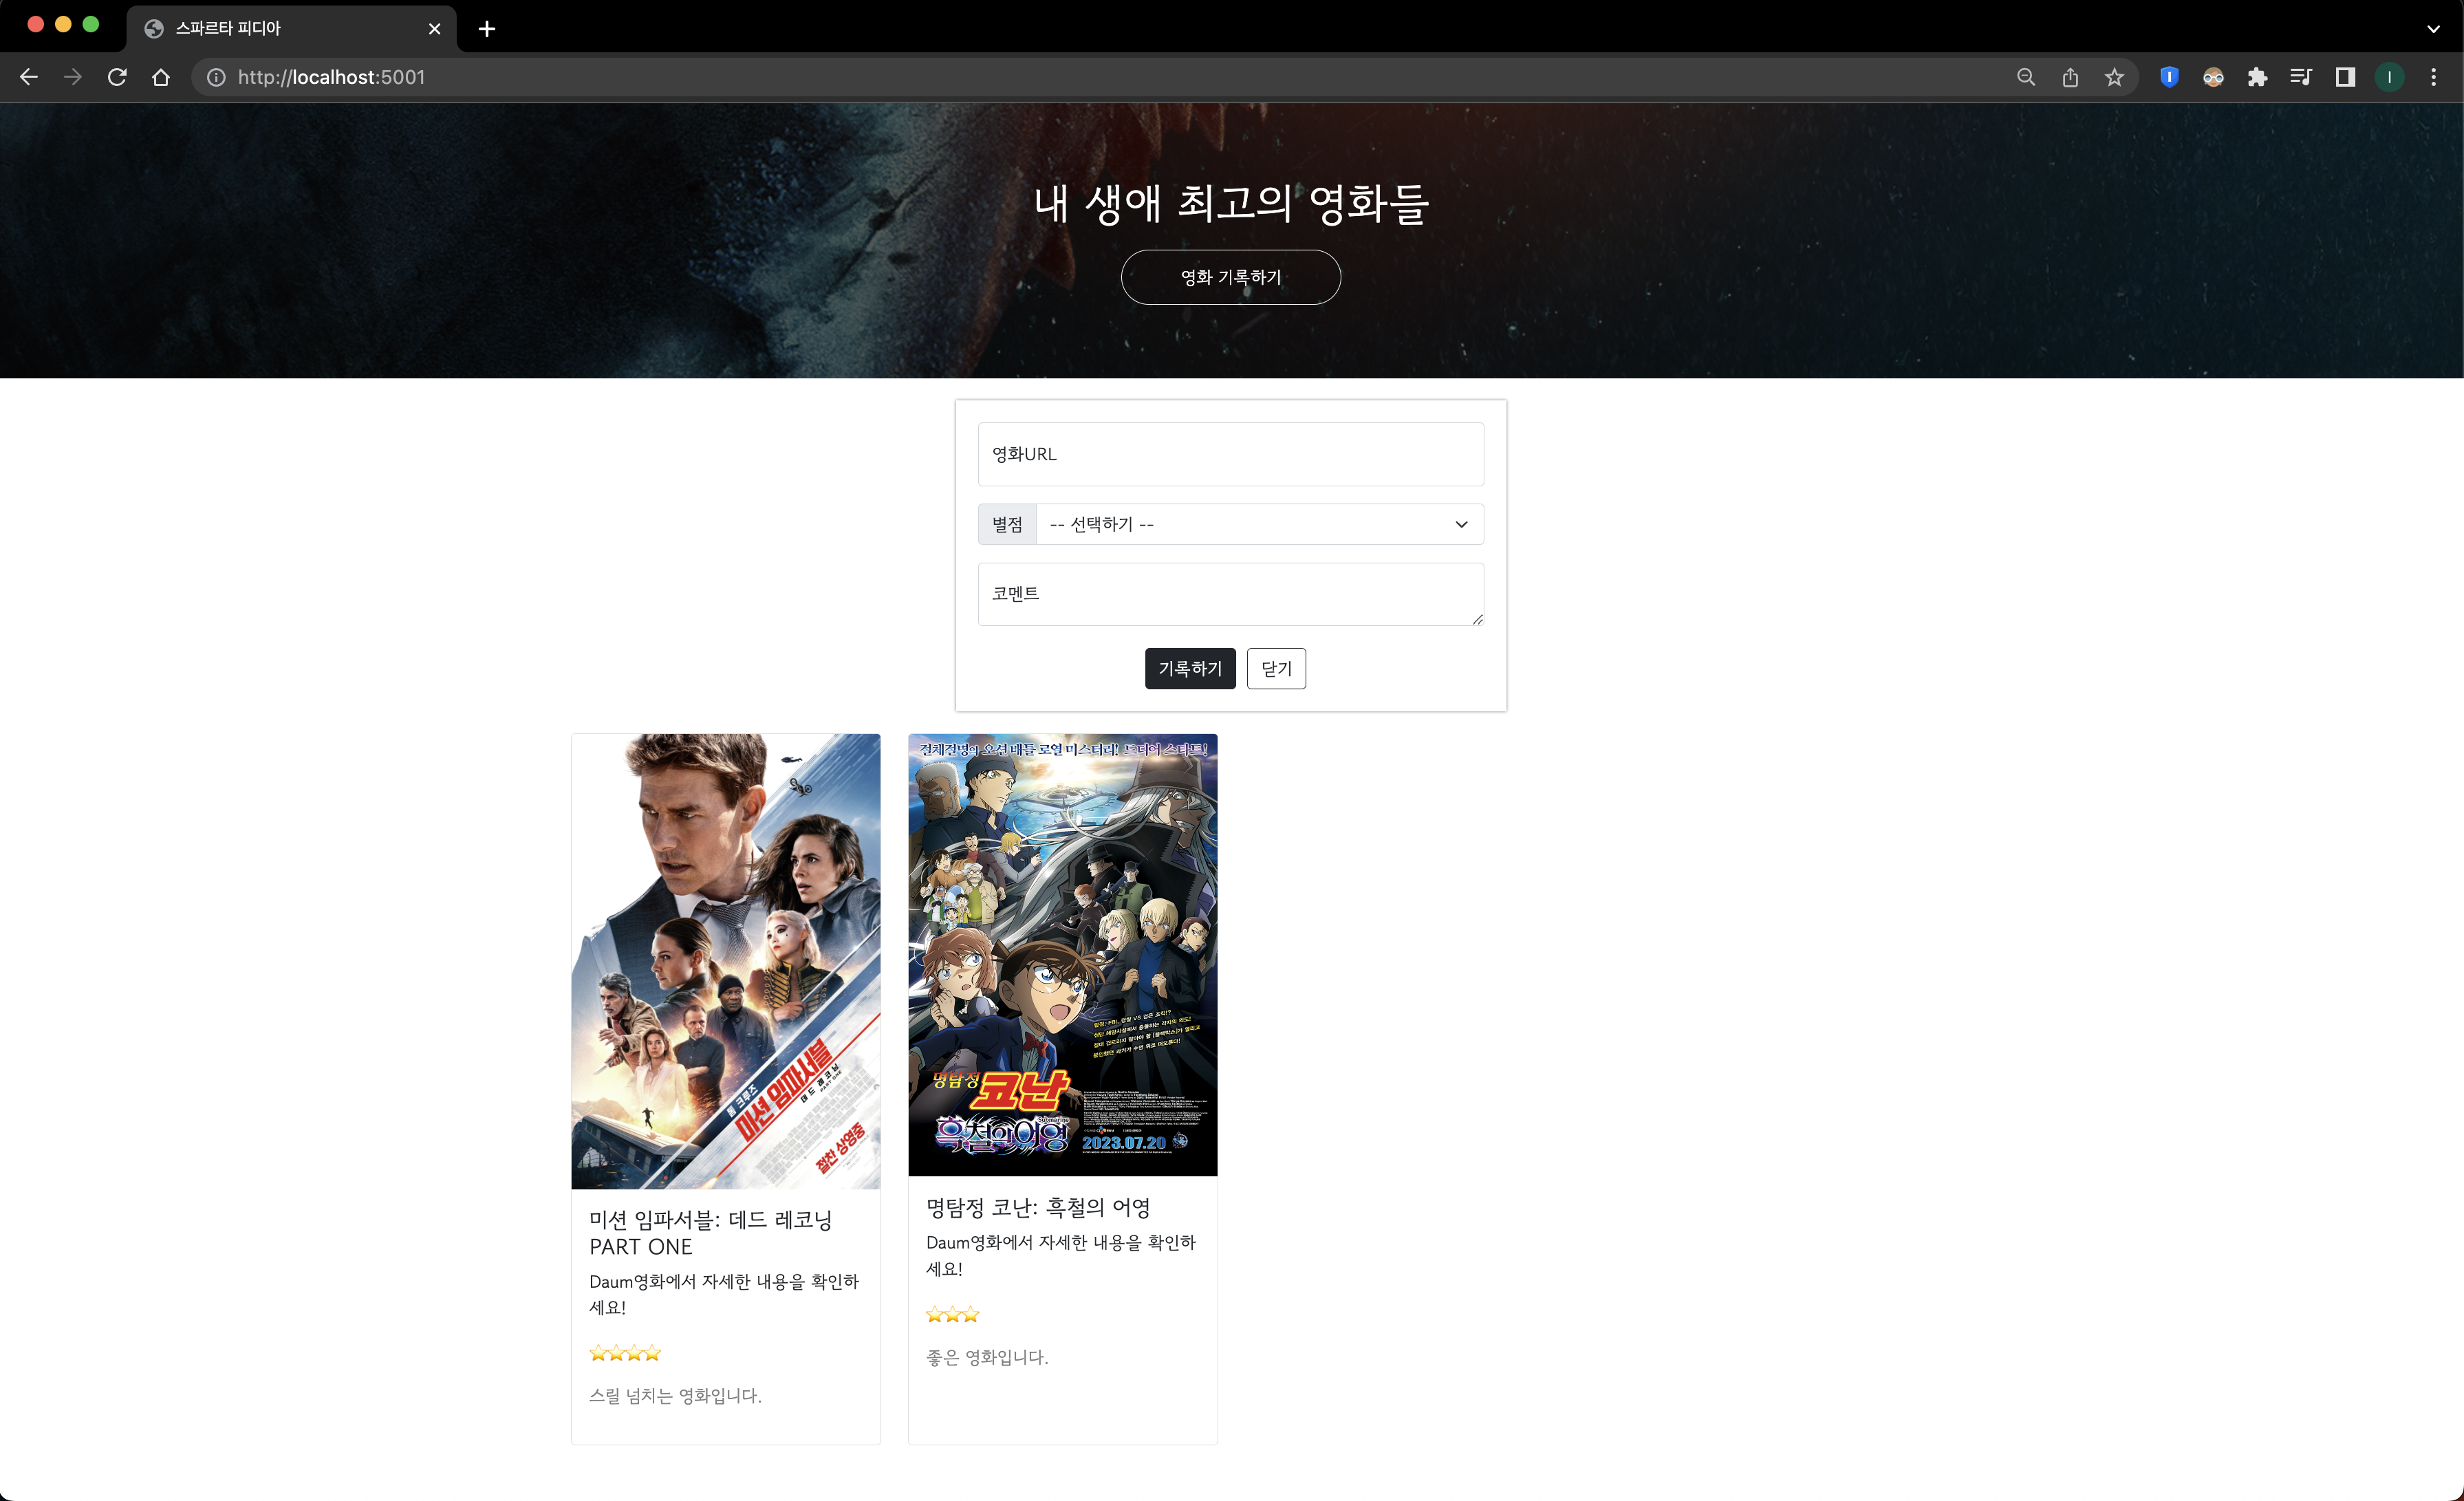
Task: Click the zoom magnifier icon in address bar
Action: (2026, 77)
